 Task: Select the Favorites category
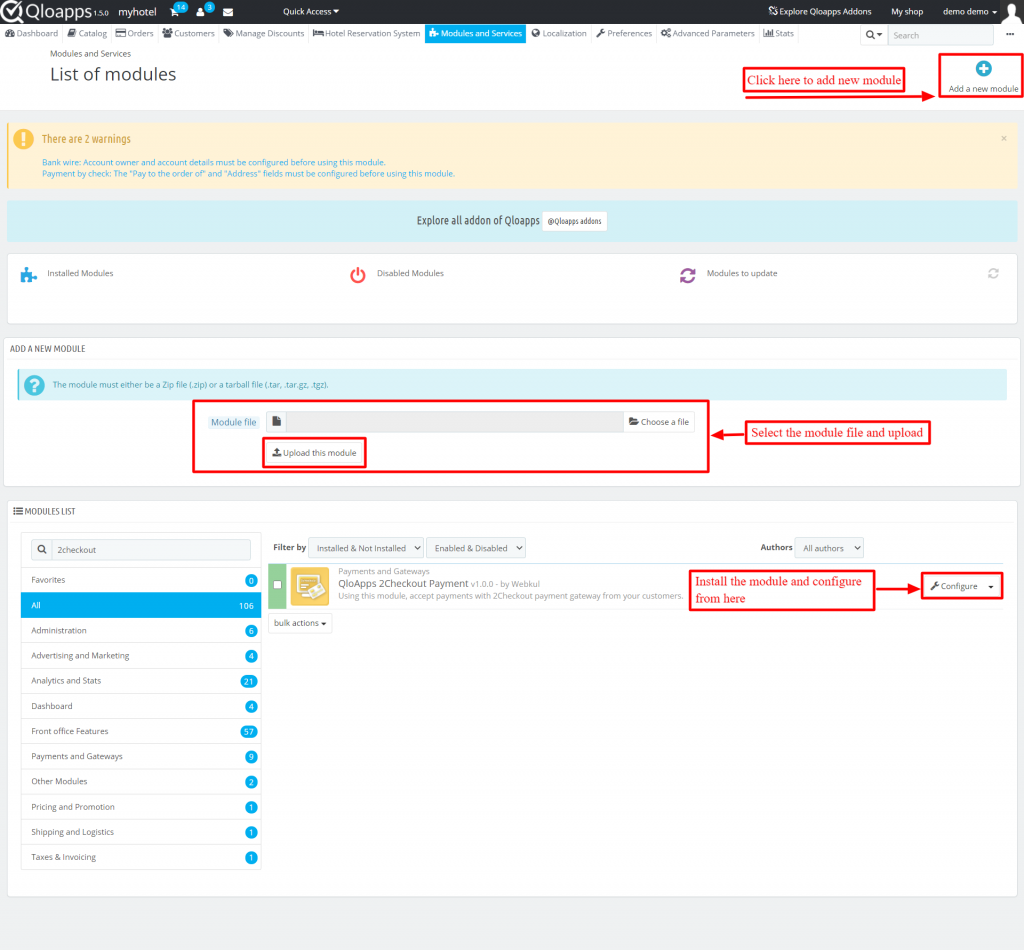pos(141,580)
